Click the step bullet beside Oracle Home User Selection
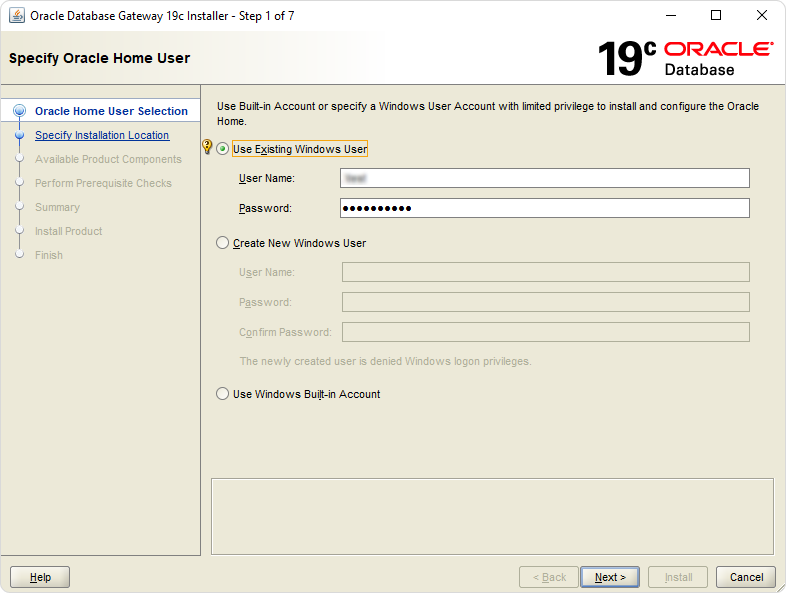Viewport: 786px width, 593px height. coord(20,111)
